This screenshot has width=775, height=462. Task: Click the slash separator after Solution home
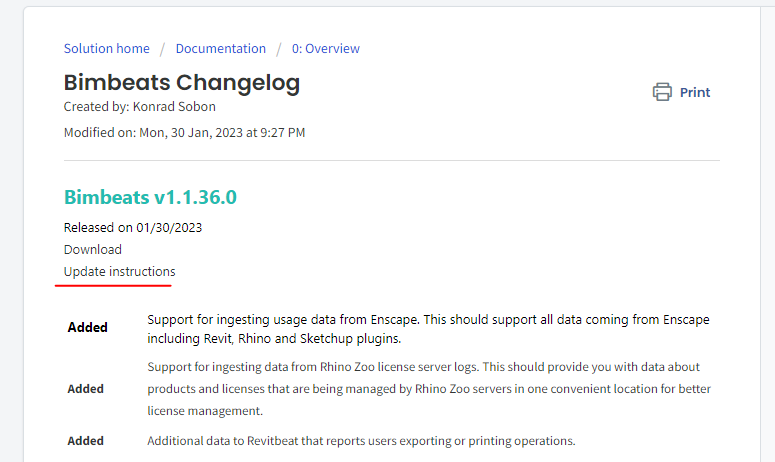pyautogui.click(x=162, y=49)
